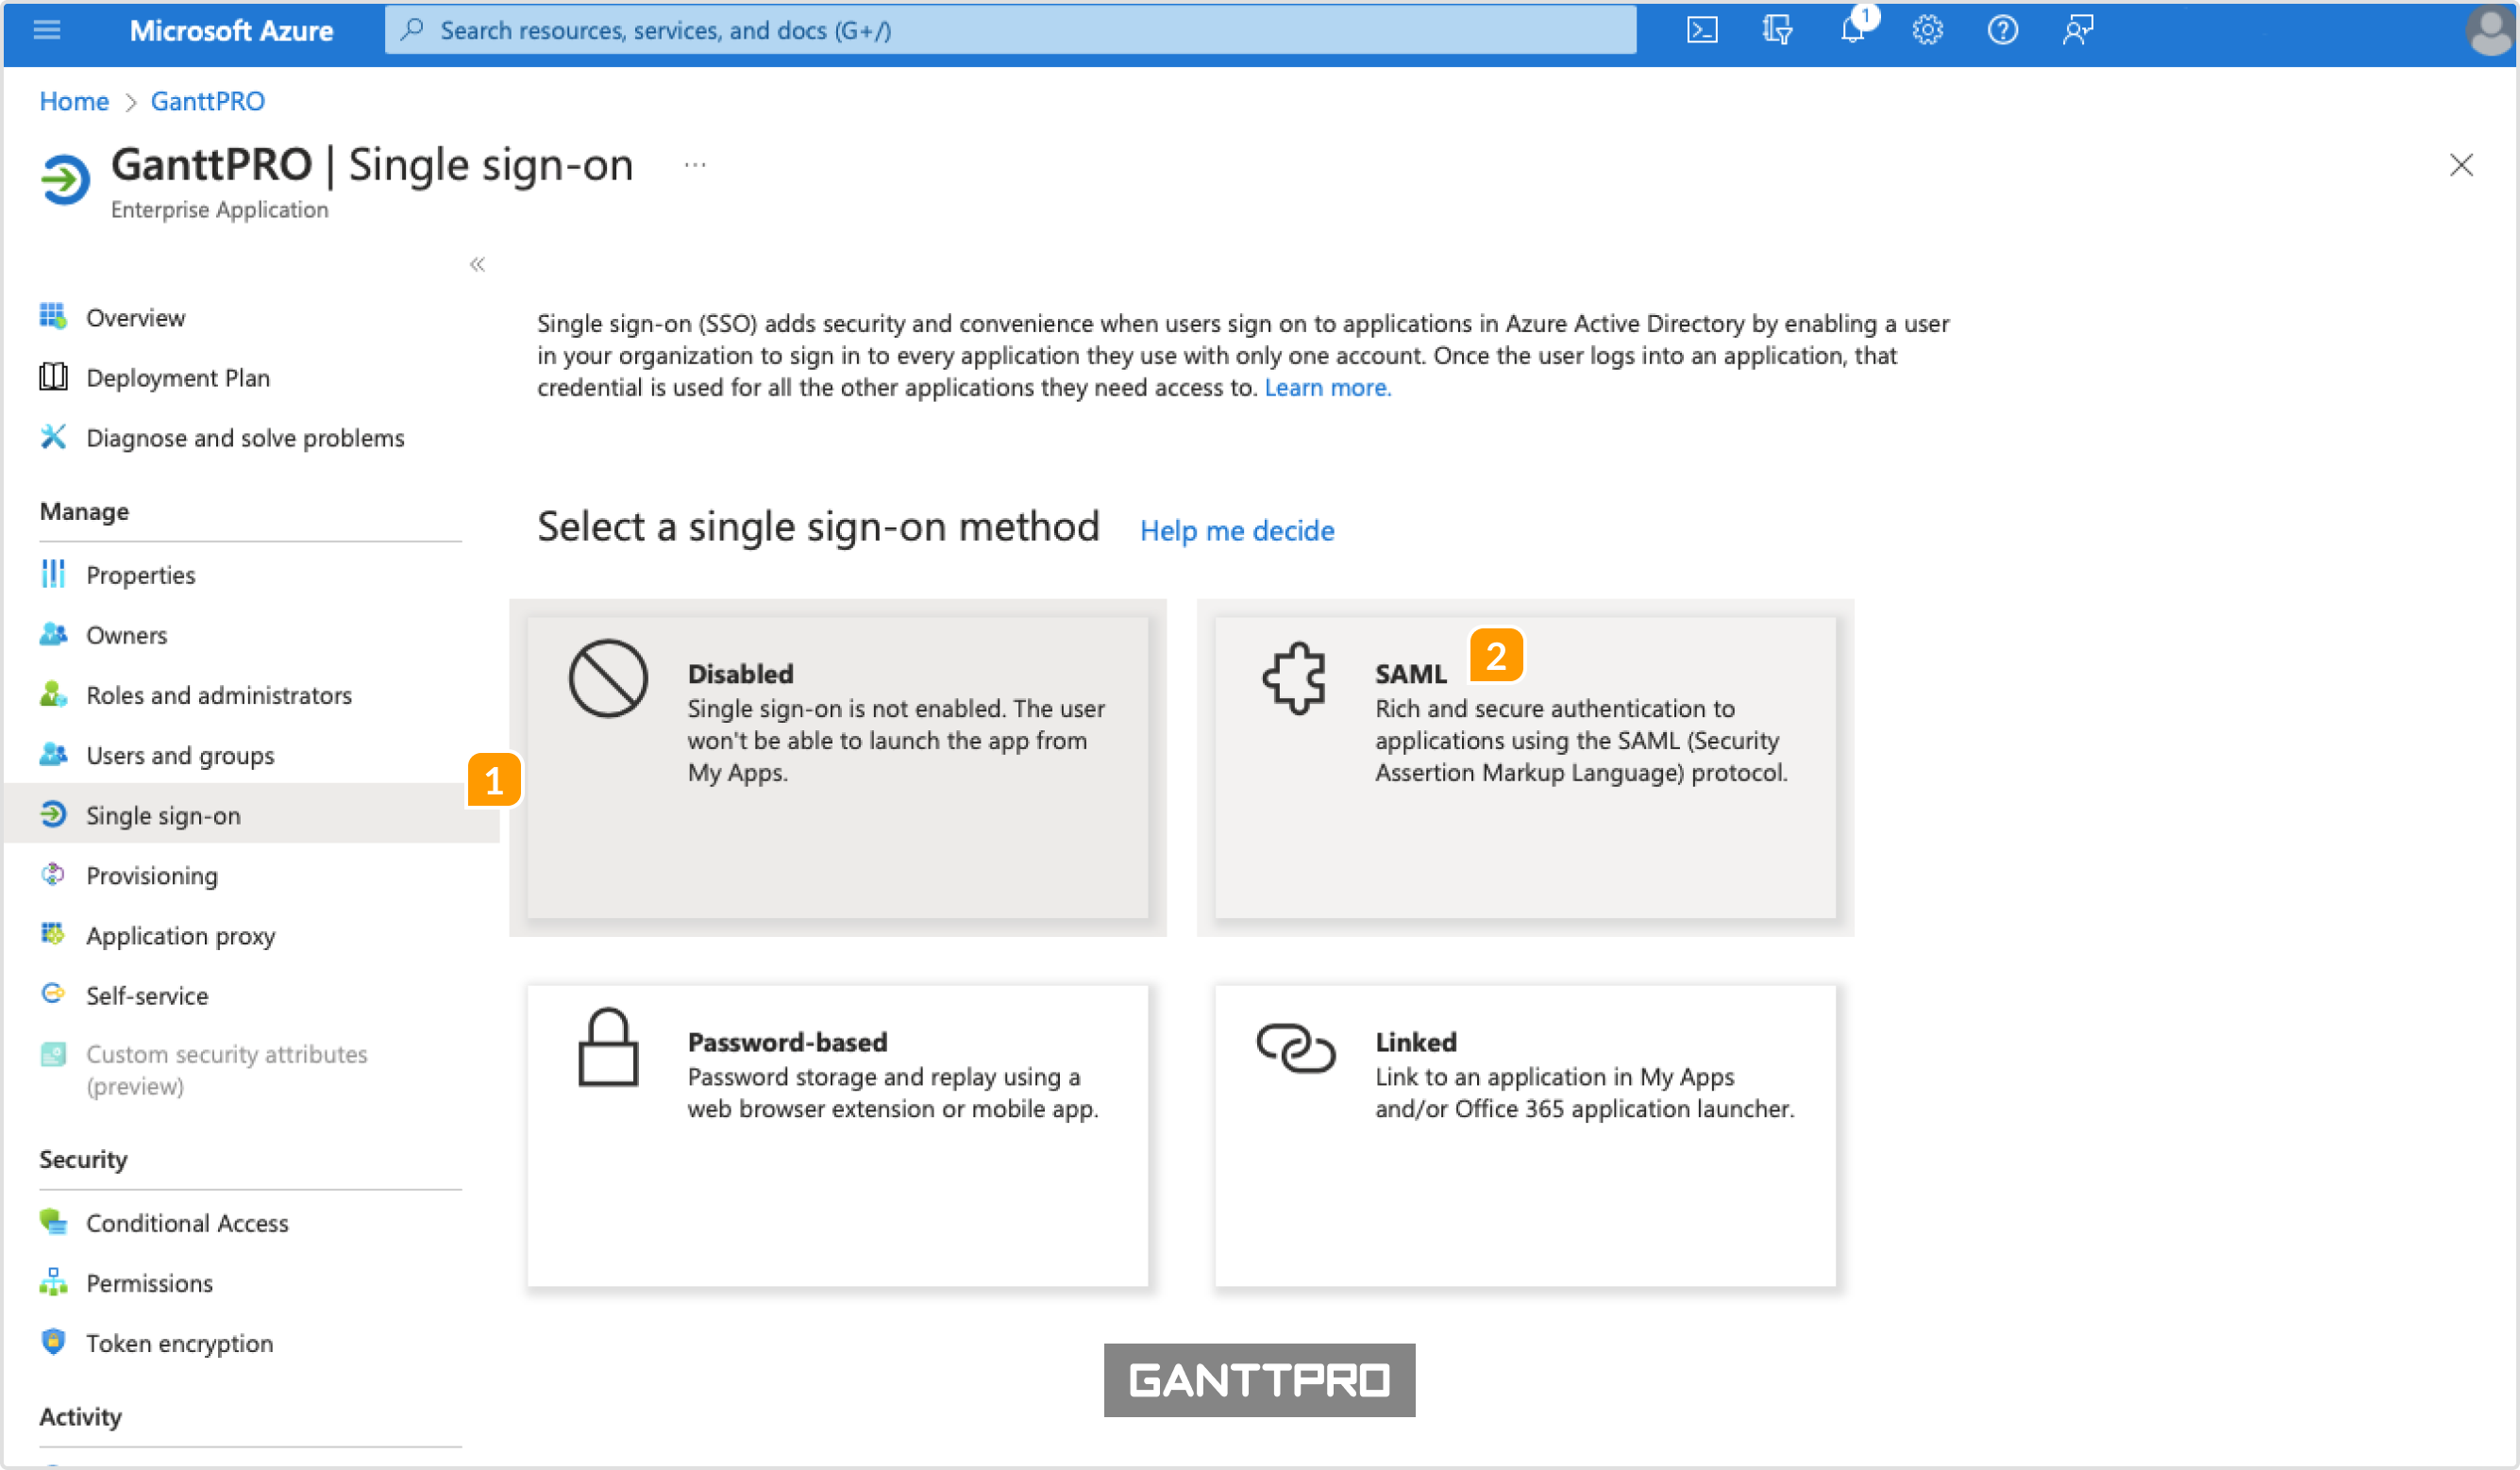Image resolution: width=2520 pixels, height=1470 pixels.
Task: Open the Learn more link
Action: point(1327,387)
